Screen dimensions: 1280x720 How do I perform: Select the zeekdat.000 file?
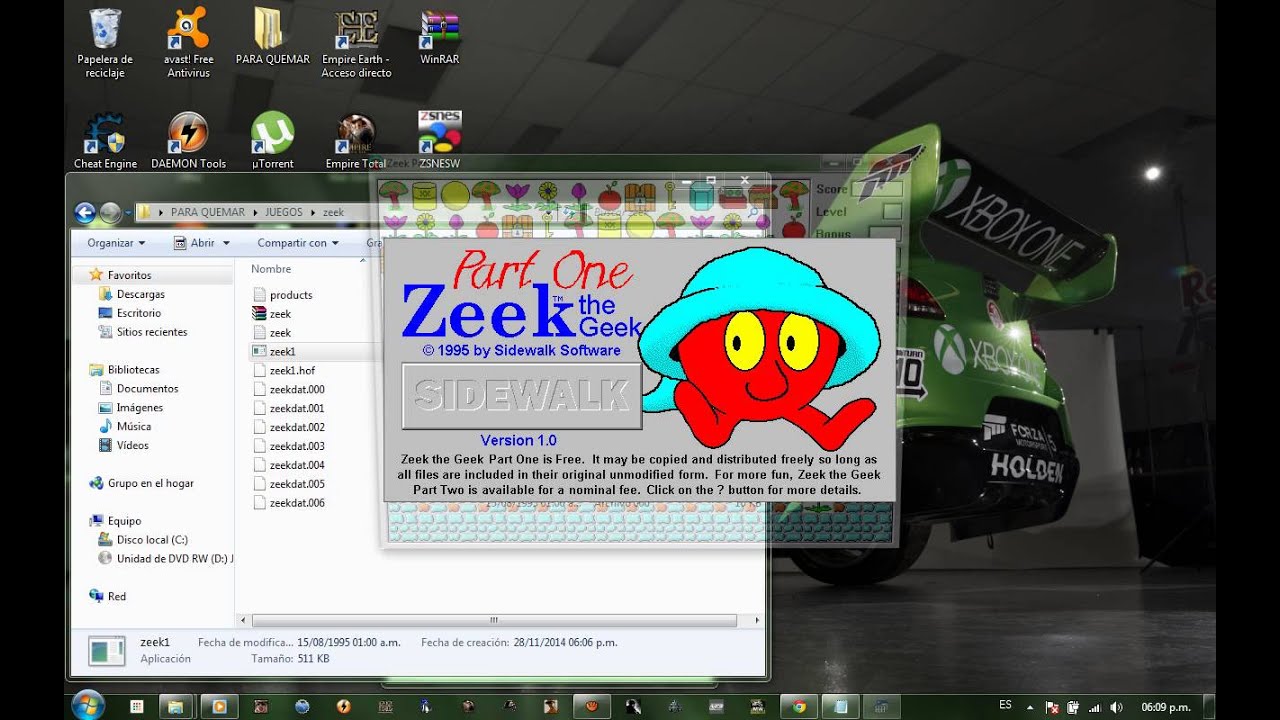297,390
